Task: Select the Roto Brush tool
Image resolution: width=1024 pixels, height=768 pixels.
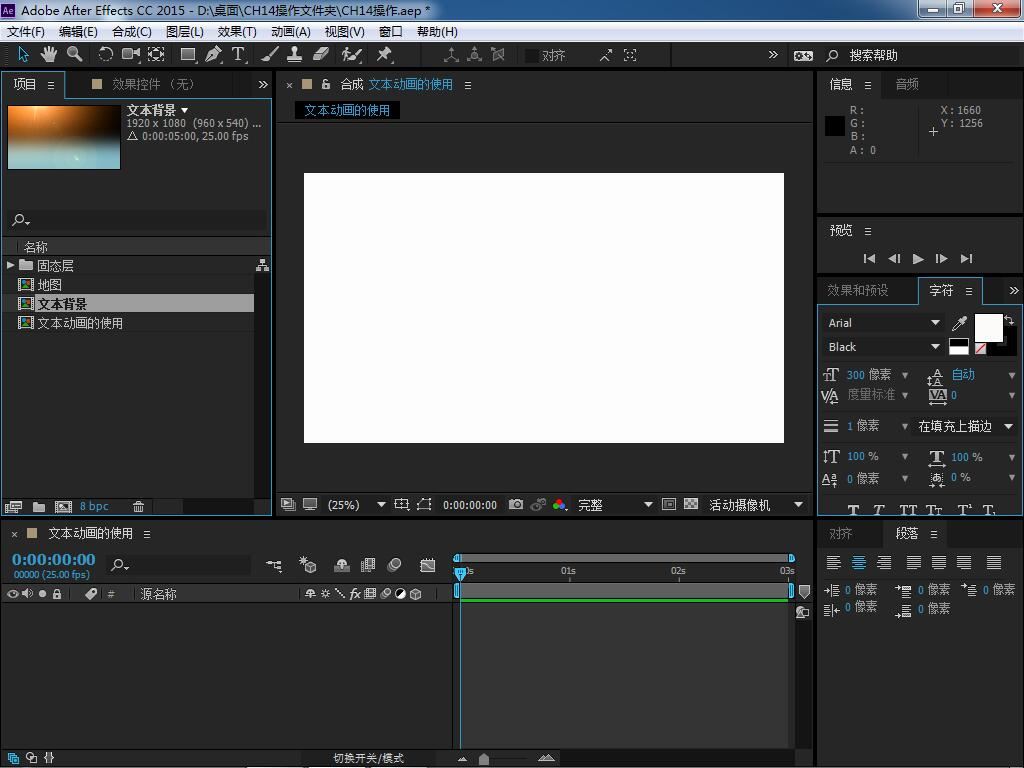Action: coord(351,55)
